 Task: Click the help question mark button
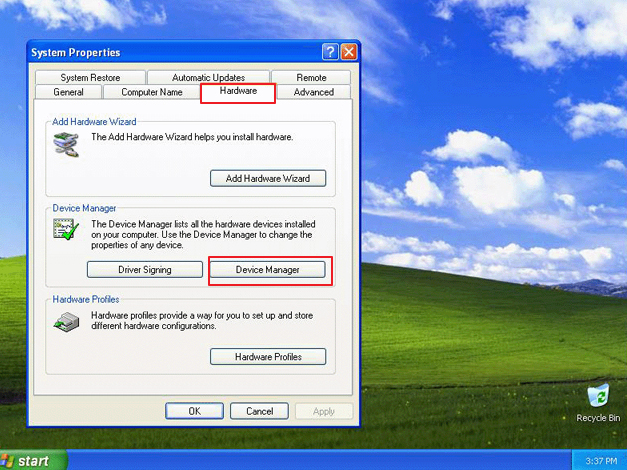tap(330, 52)
